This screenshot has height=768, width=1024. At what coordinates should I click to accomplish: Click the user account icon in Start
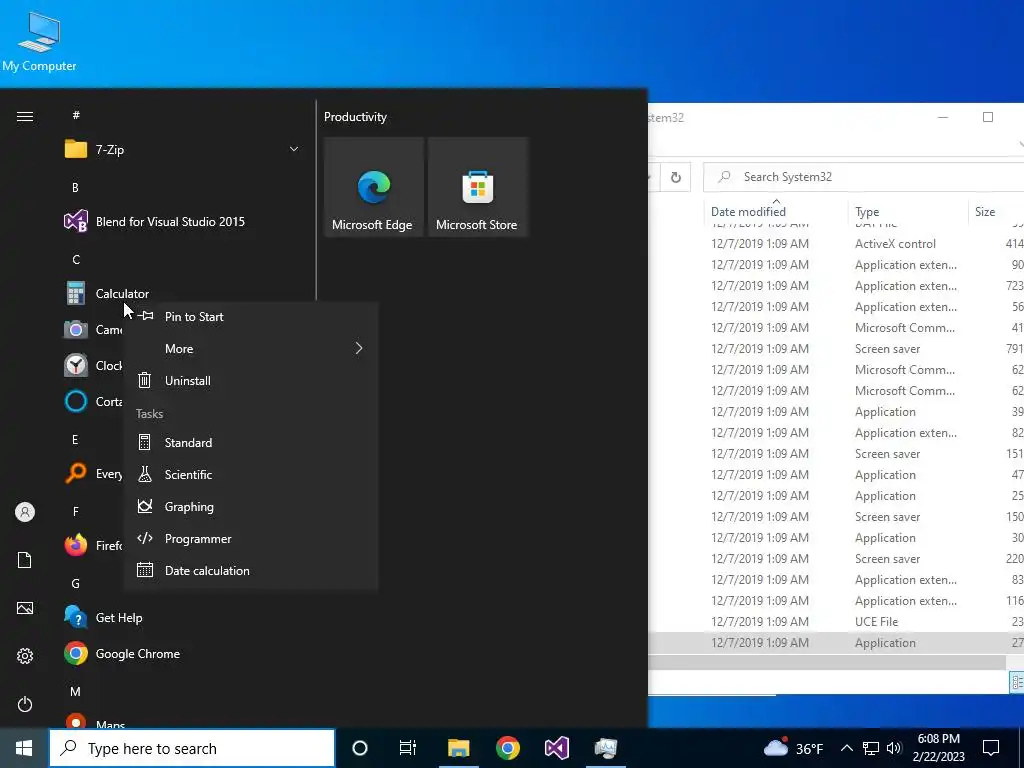25,512
